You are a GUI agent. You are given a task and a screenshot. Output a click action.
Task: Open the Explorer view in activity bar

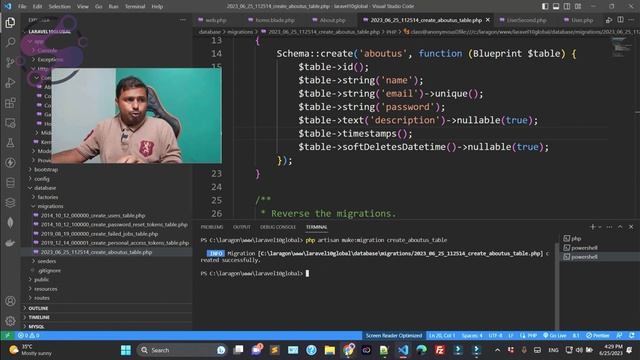[x=10, y=22]
